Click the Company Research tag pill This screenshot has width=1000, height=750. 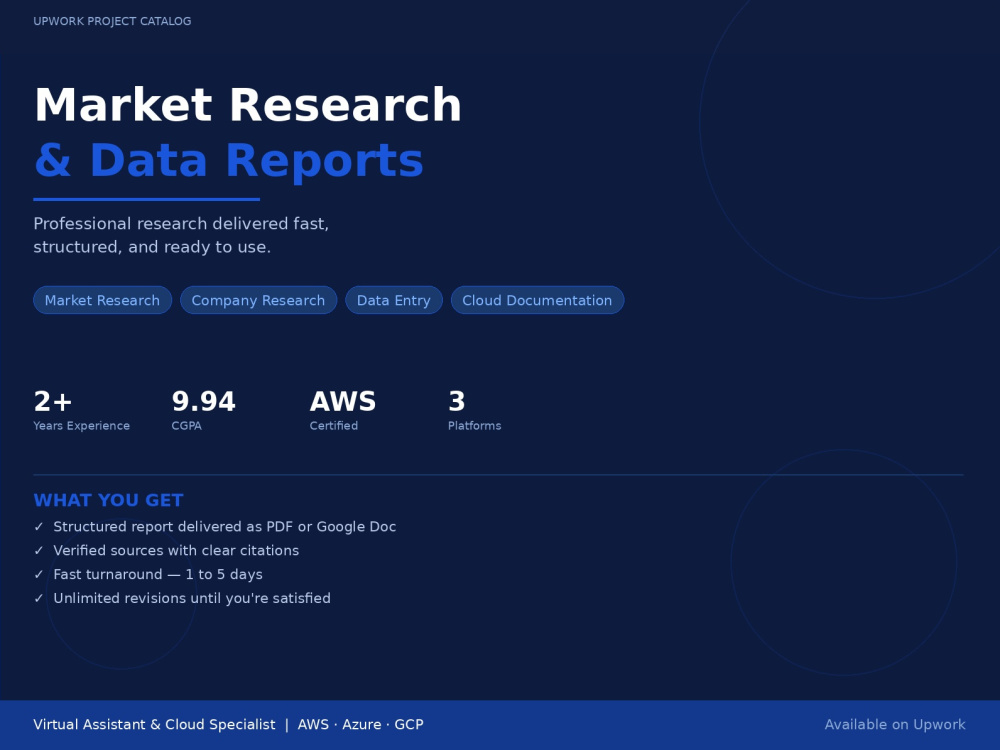(258, 300)
